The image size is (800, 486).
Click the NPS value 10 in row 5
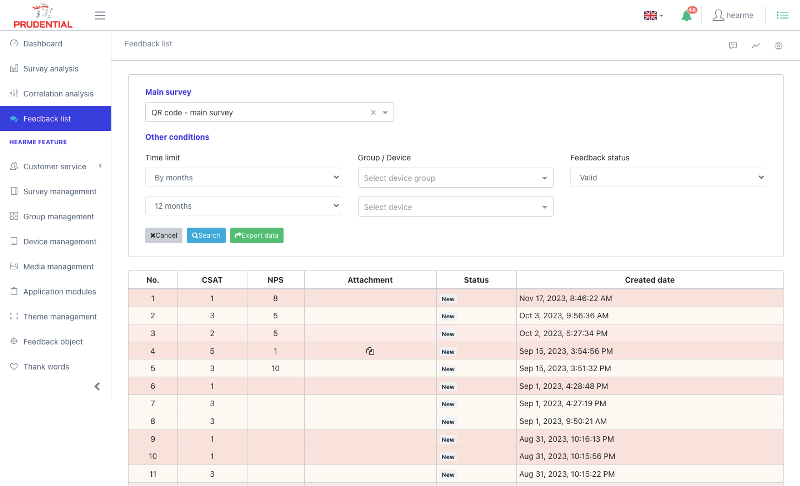click(276, 368)
